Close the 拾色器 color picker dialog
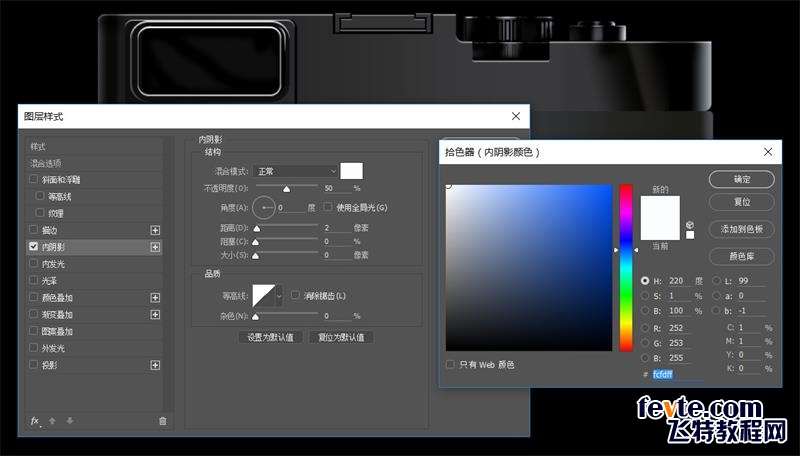This screenshot has height=456, width=800. [x=768, y=152]
